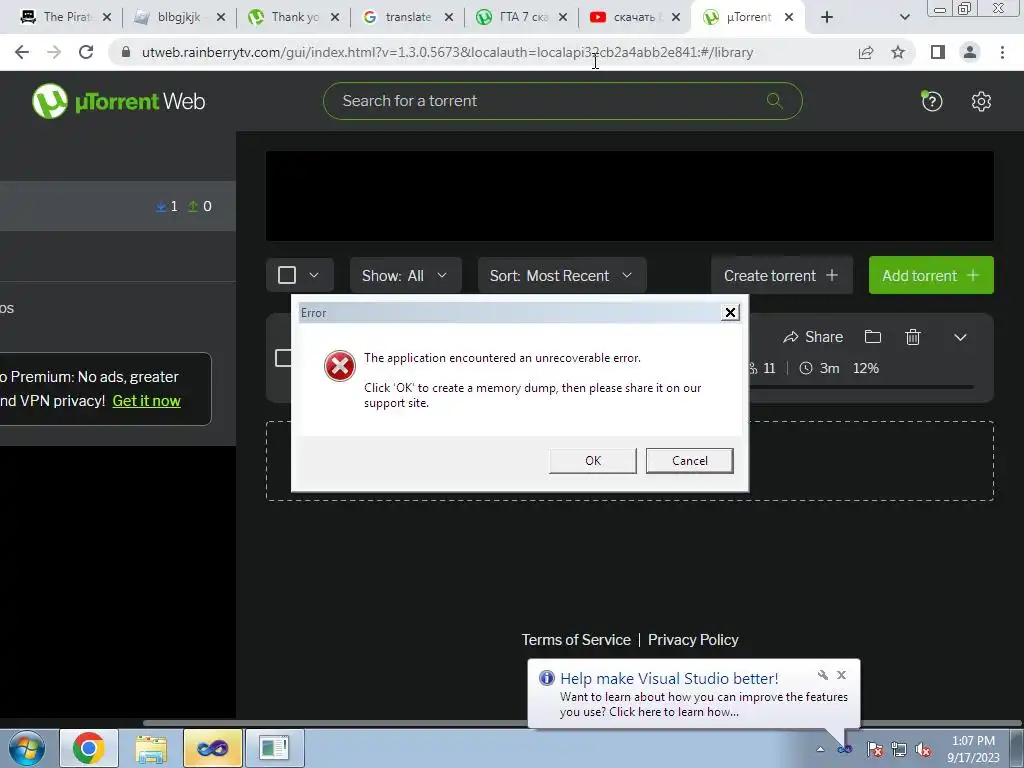Click OK in the Error dialog
This screenshot has height=768, width=1024.
point(593,460)
